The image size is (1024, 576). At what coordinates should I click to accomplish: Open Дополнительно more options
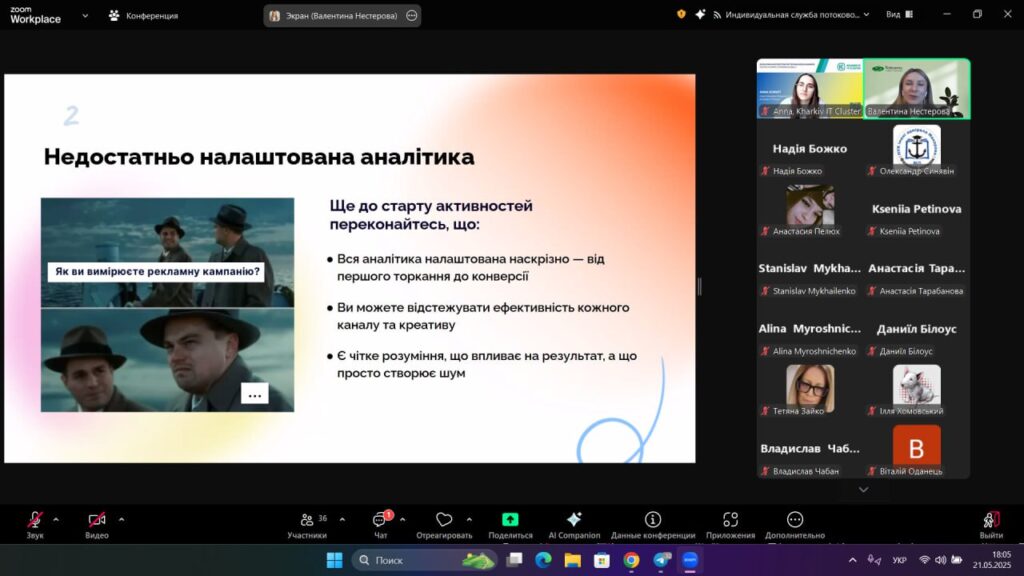(x=795, y=524)
